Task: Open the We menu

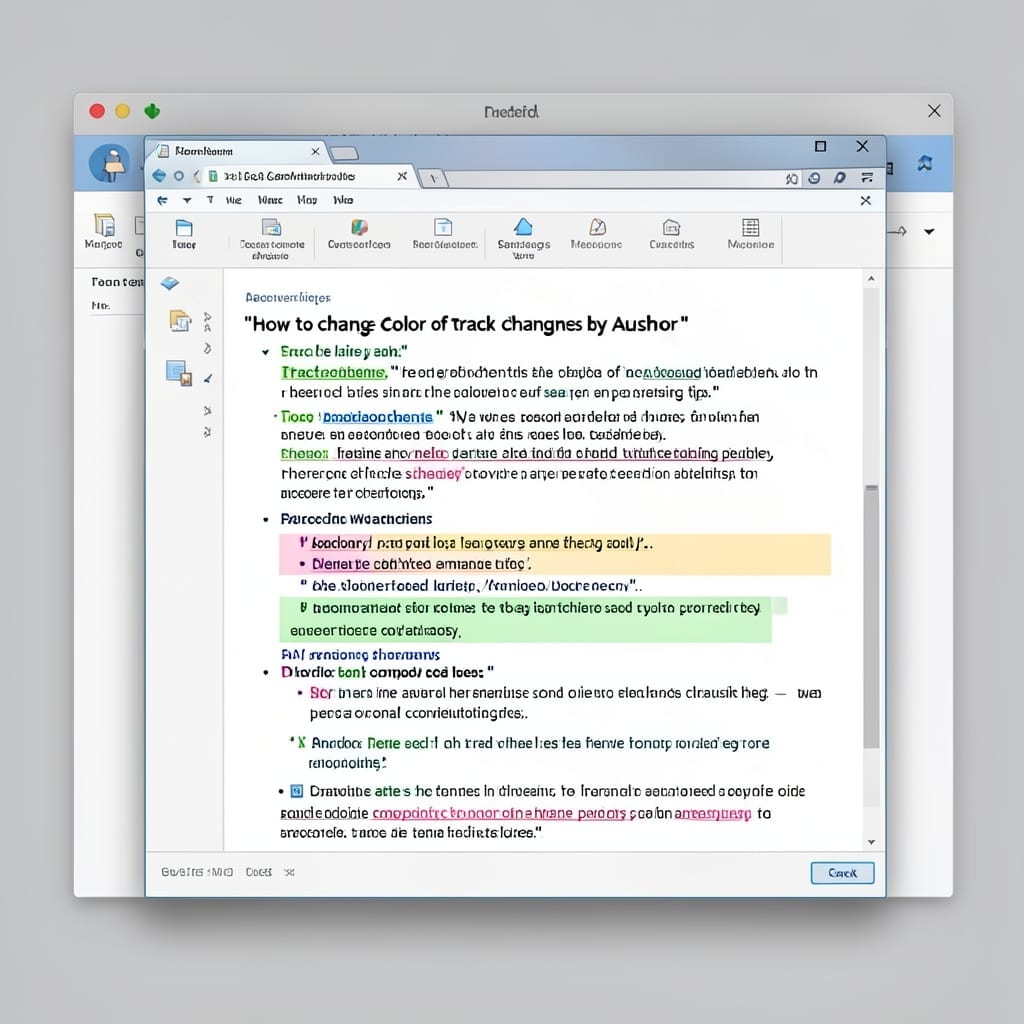Action: coord(234,200)
